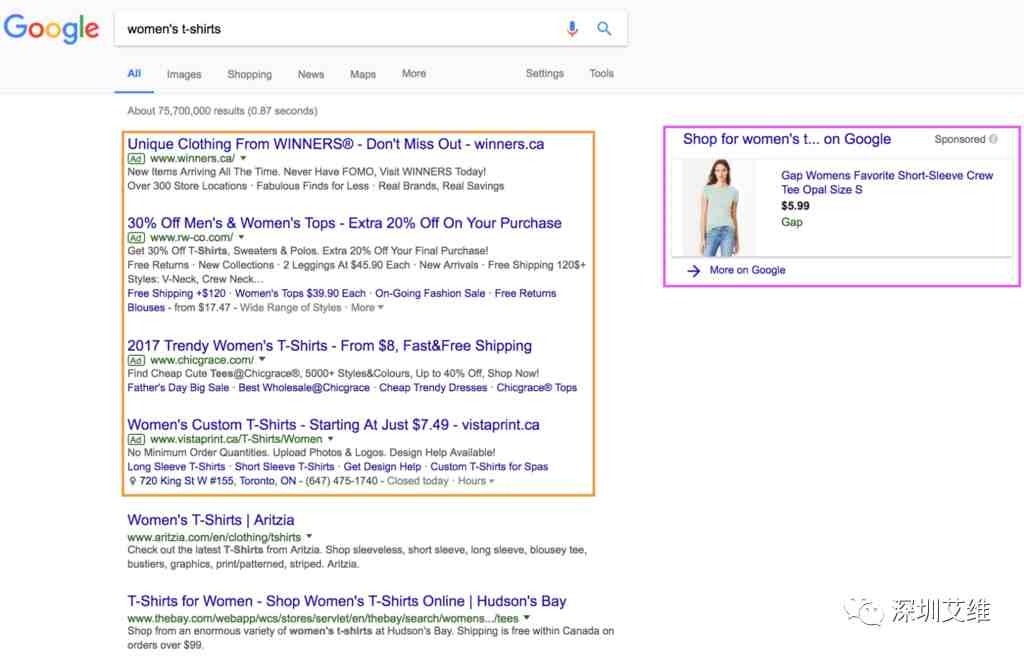Click the Free Returns sitelink in blue
The height and width of the screenshot is (656, 1024).
526,293
